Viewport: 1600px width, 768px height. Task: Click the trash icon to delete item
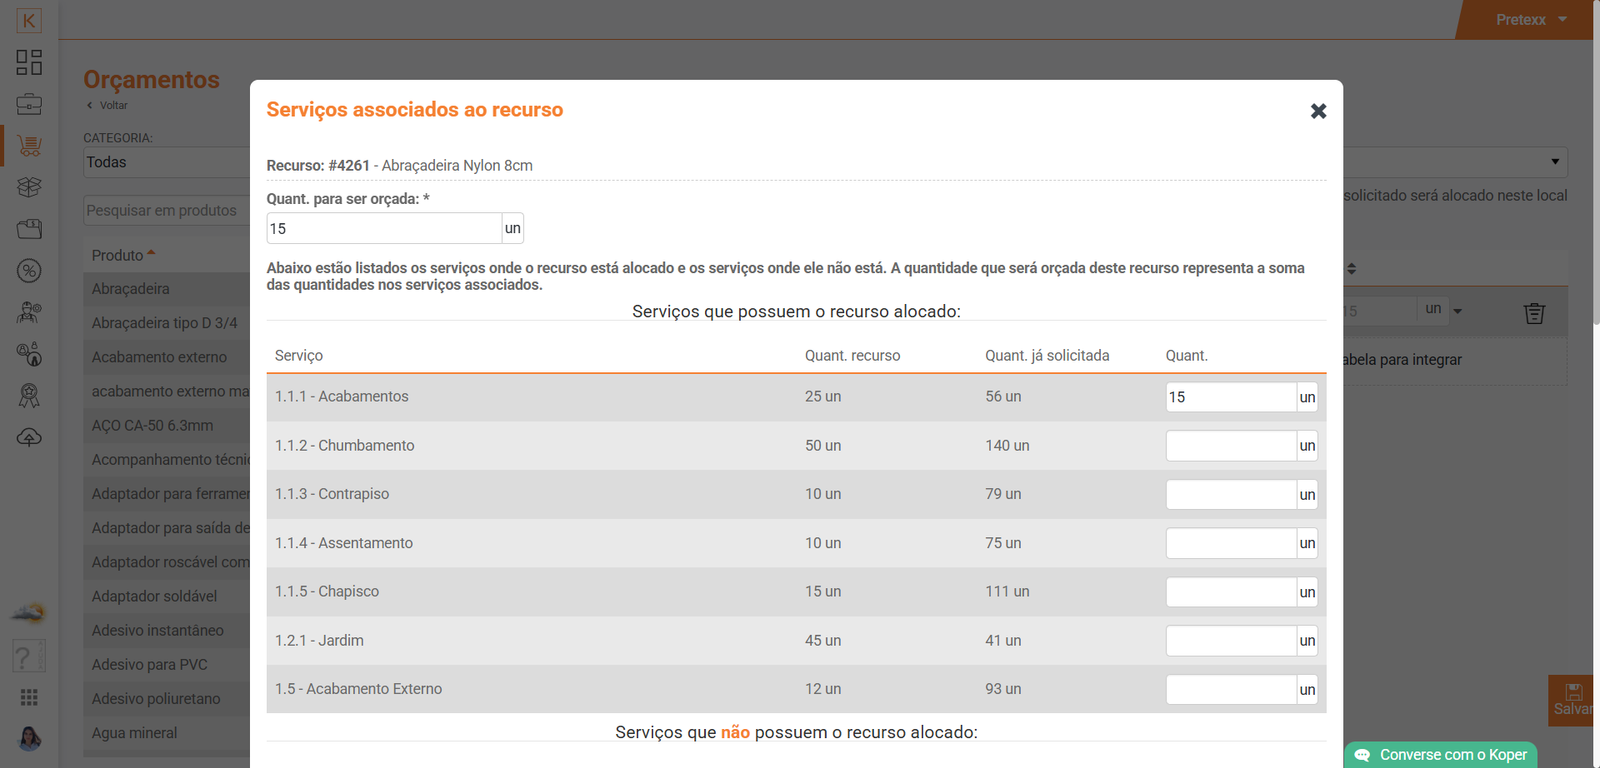1534,313
